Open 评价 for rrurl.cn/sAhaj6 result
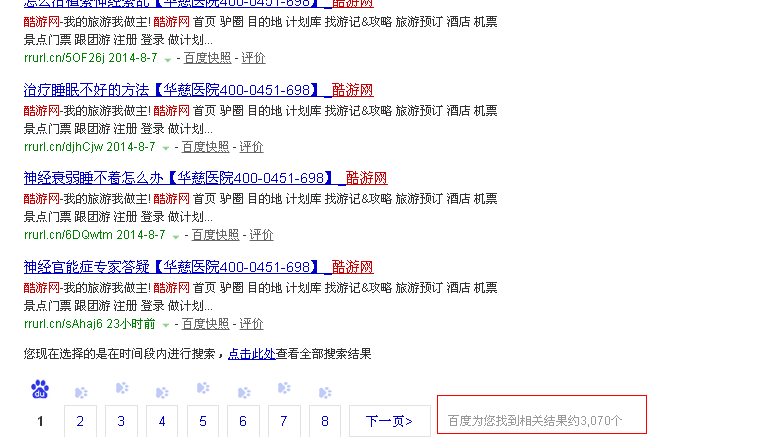 pos(251,324)
